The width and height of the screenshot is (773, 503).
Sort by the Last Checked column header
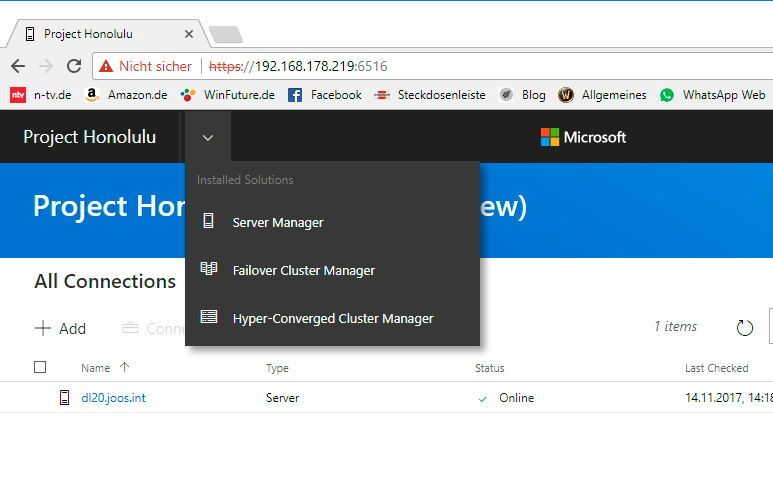[x=716, y=368]
